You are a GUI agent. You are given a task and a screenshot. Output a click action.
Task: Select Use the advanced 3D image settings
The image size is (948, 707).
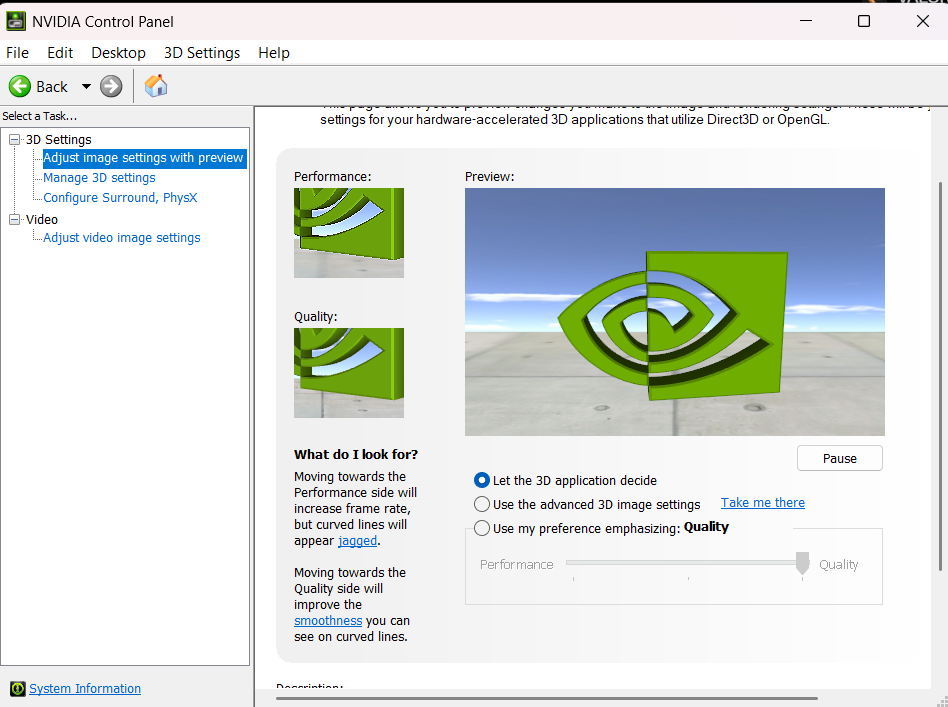click(x=482, y=504)
